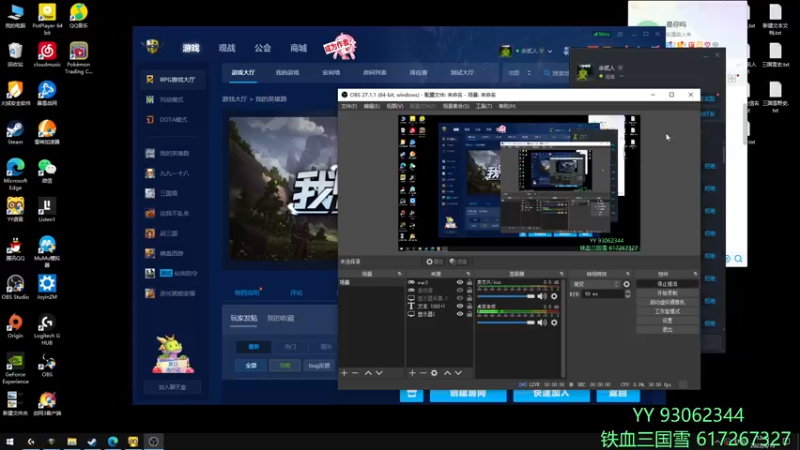Open the Origin desktop shortcut

(x=15, y=327)
